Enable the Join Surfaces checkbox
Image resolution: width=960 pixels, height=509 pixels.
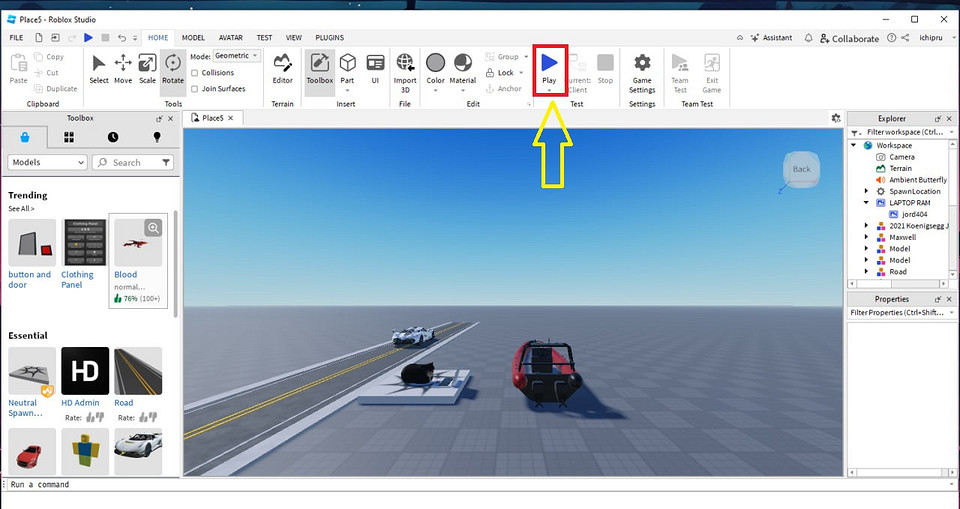pyautogui.click(x=194, y=89)
